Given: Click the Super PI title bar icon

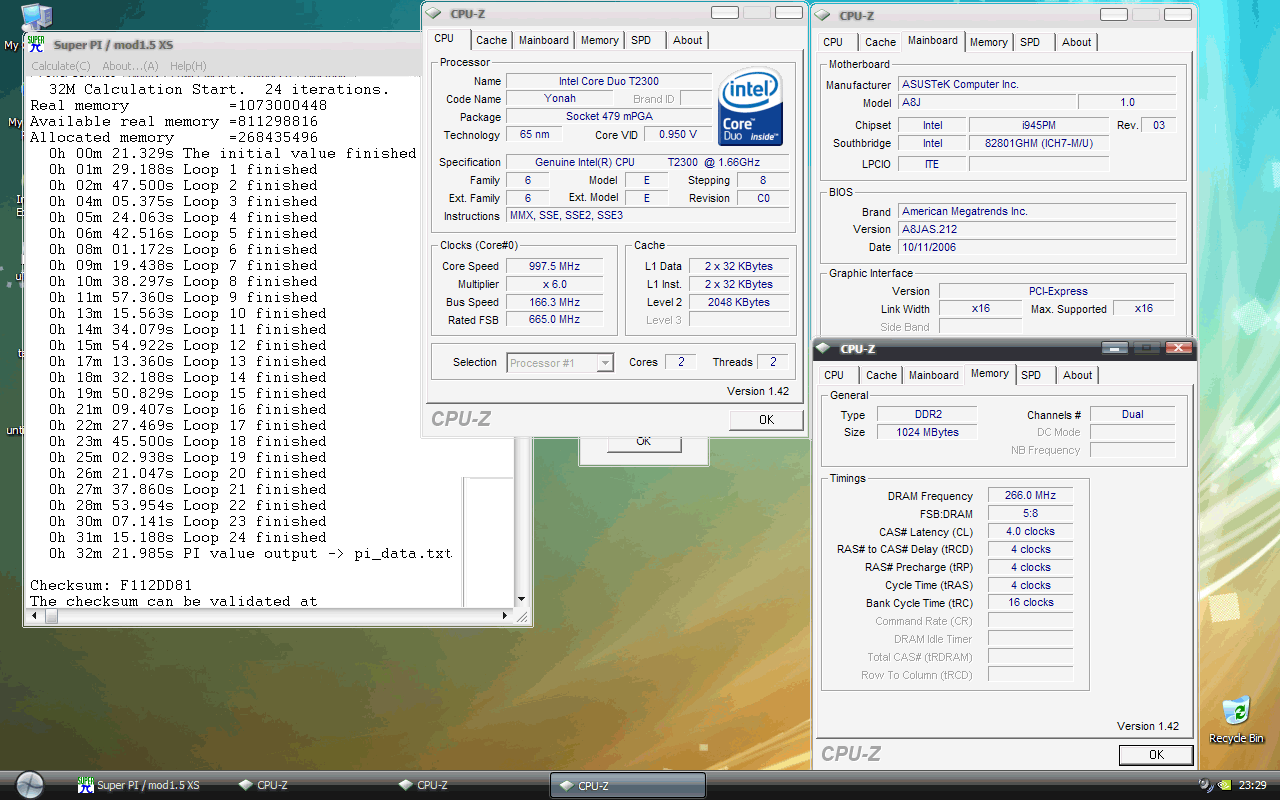Looking at the screenshot, I should coord(37,44).
